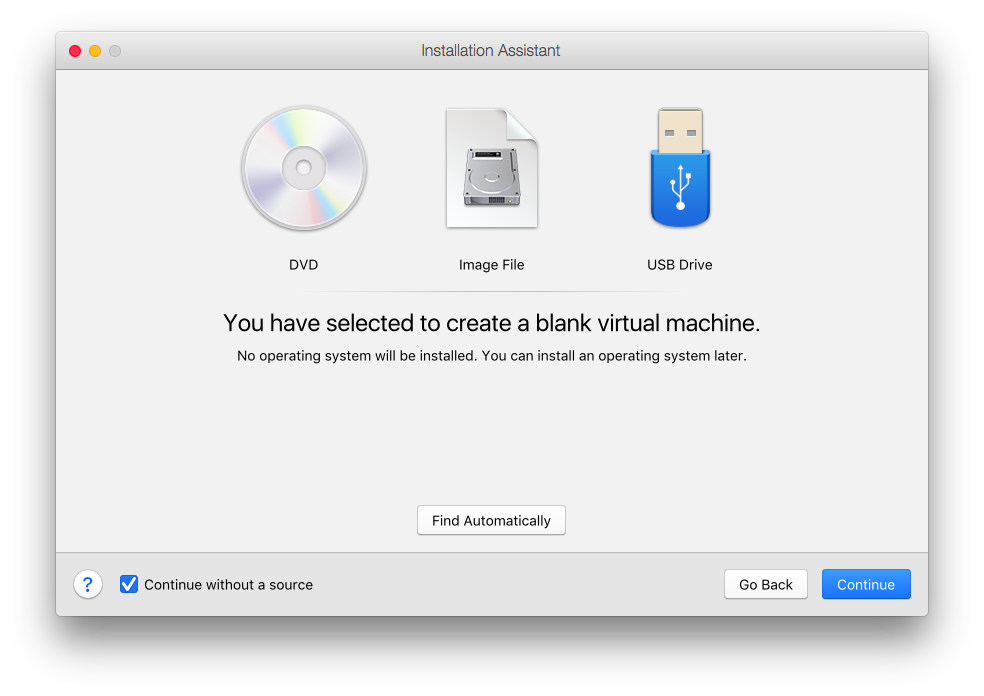Minimize the window using the yellow button

click(95, 51)
